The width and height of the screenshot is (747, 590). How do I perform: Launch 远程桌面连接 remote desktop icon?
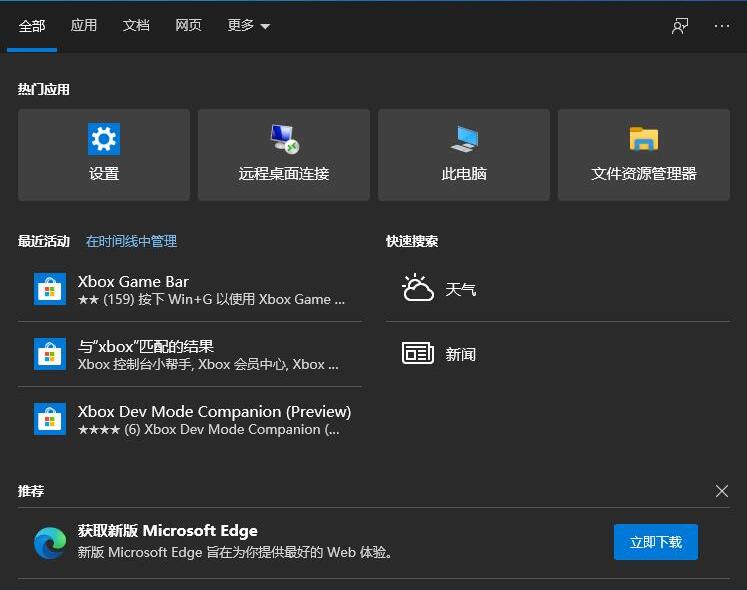click(284, 139)
